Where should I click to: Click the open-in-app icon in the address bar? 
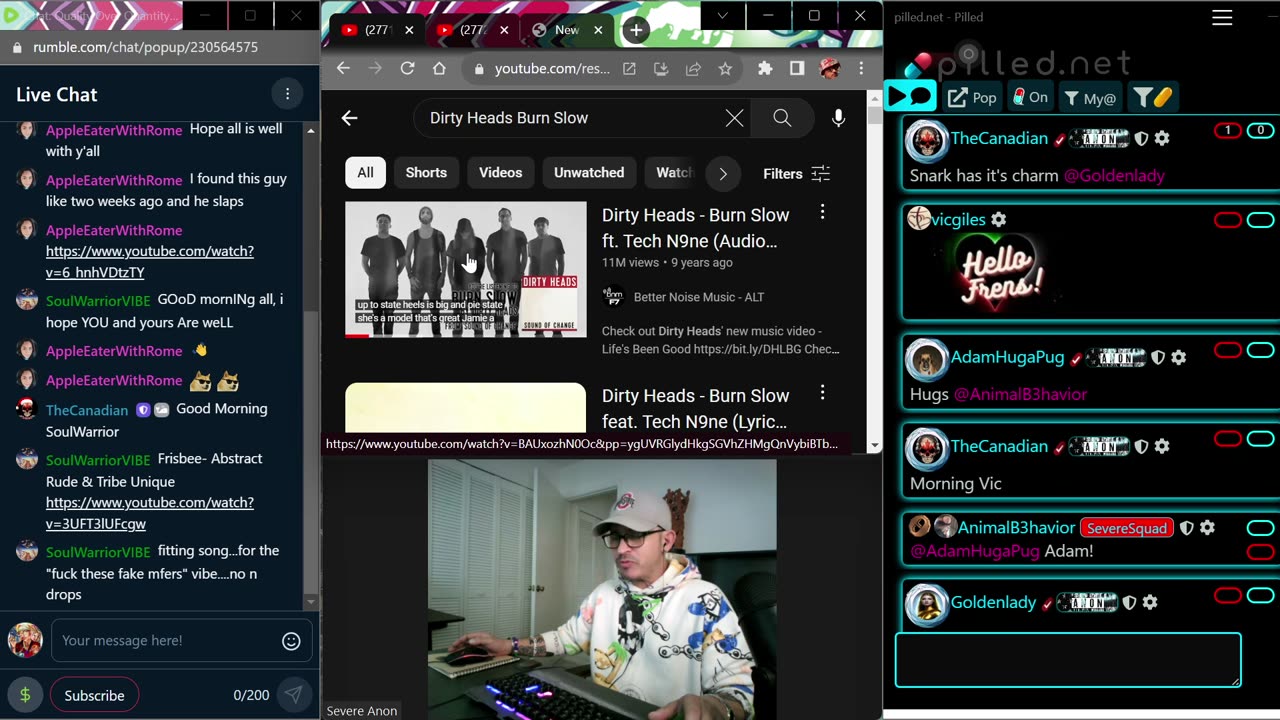pyautogui.click(x=629, y=69)
